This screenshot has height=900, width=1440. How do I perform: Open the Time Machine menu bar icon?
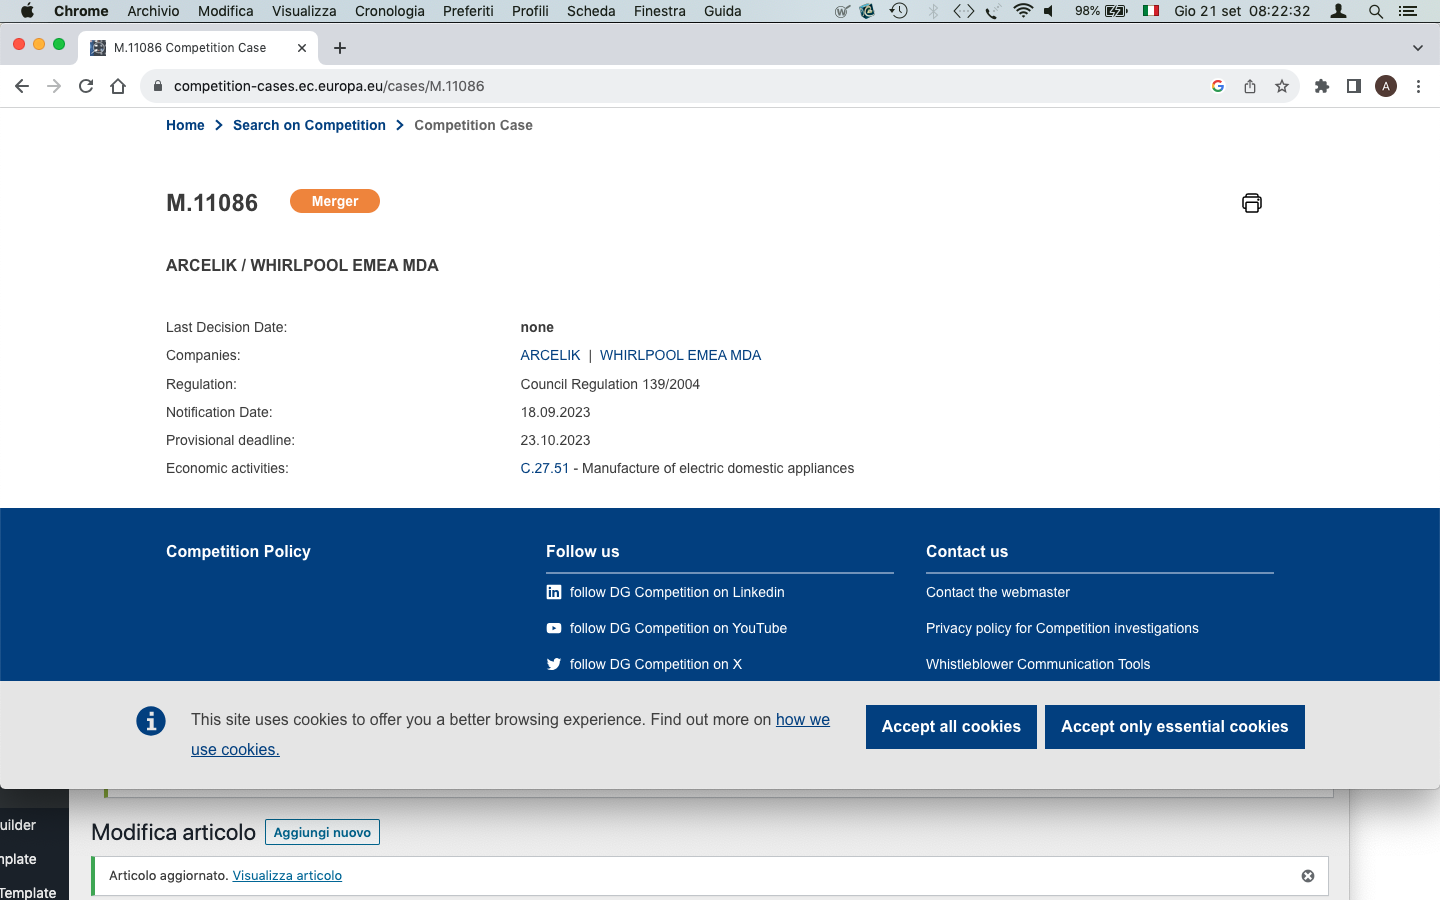click(899, 11)
